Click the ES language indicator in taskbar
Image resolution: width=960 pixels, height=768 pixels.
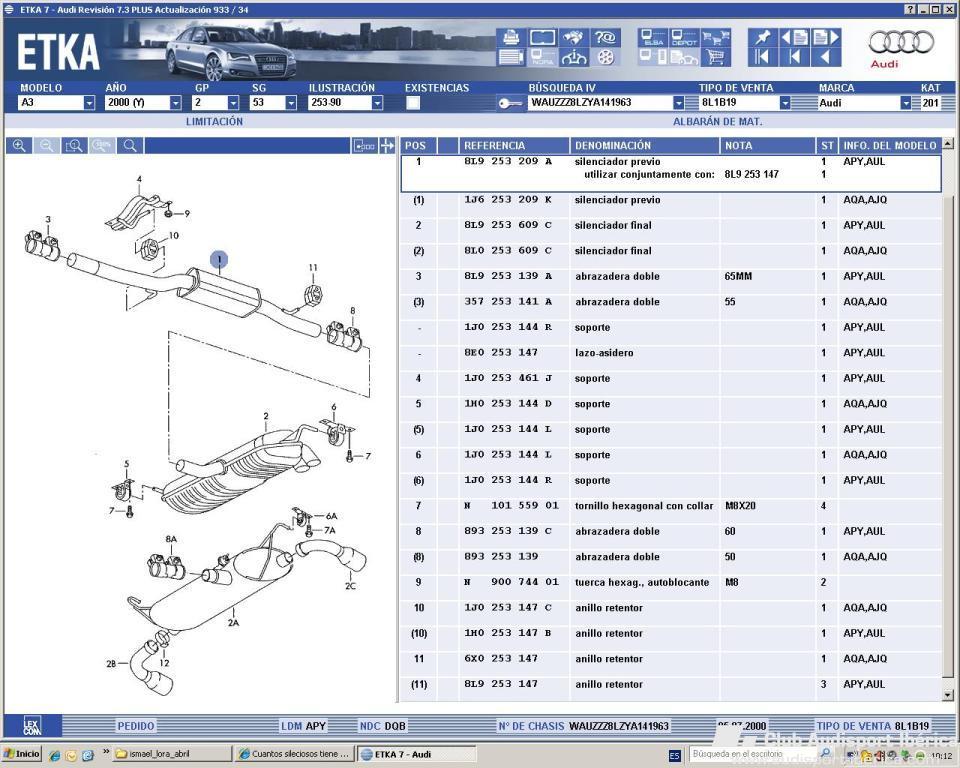click(x=675, y=756)
